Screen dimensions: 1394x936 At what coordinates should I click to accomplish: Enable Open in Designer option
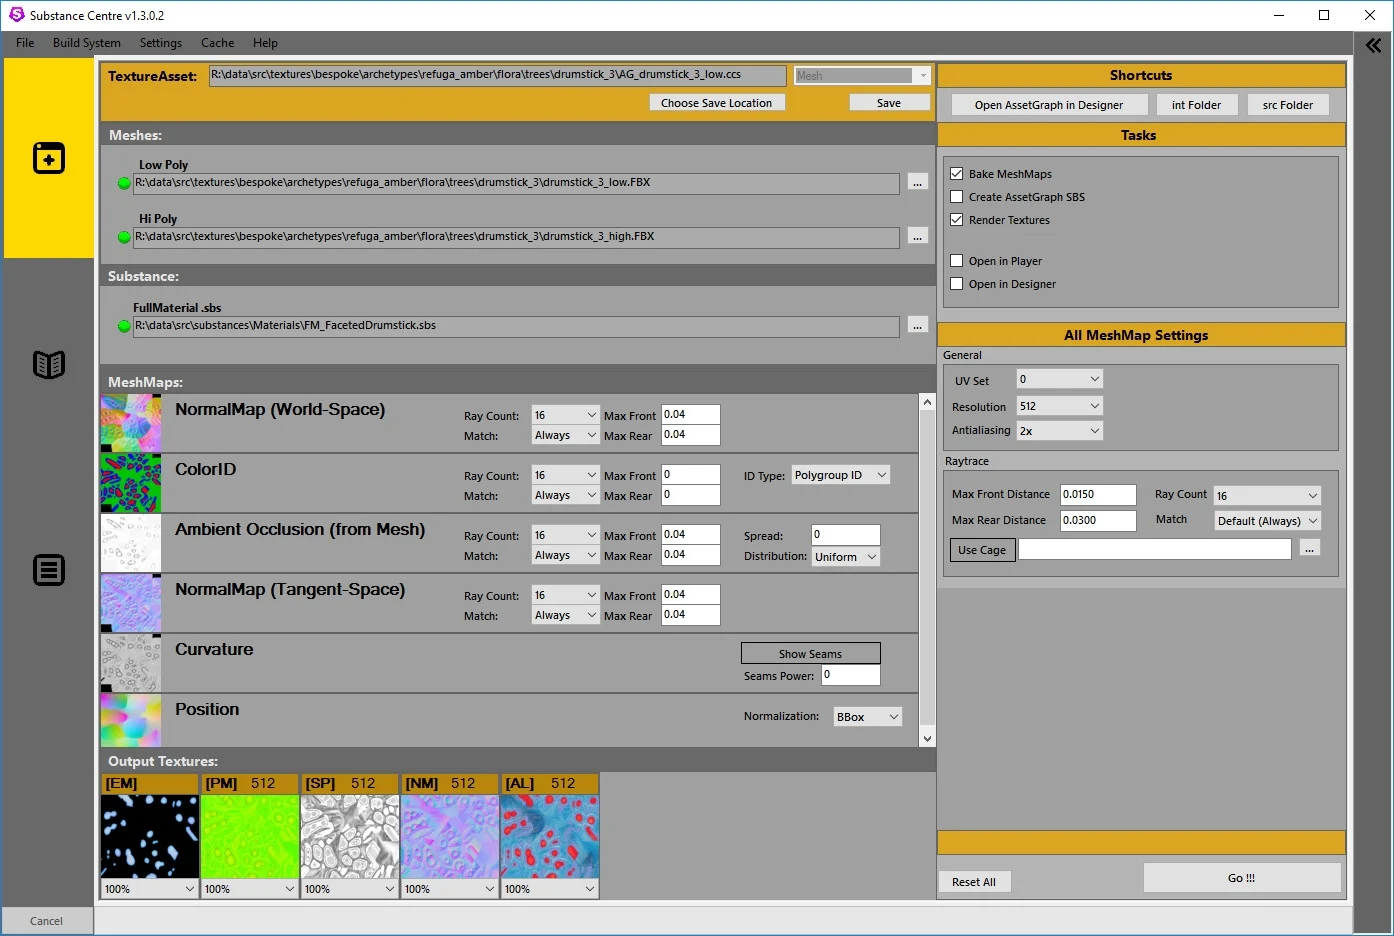(x=956, y=283)
